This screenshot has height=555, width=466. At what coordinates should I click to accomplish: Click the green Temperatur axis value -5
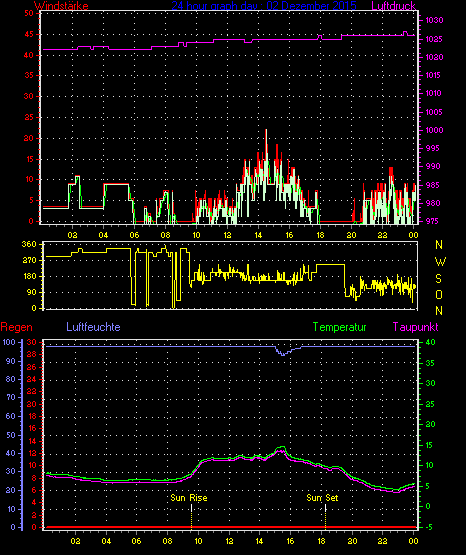click(x=430, y=527)
